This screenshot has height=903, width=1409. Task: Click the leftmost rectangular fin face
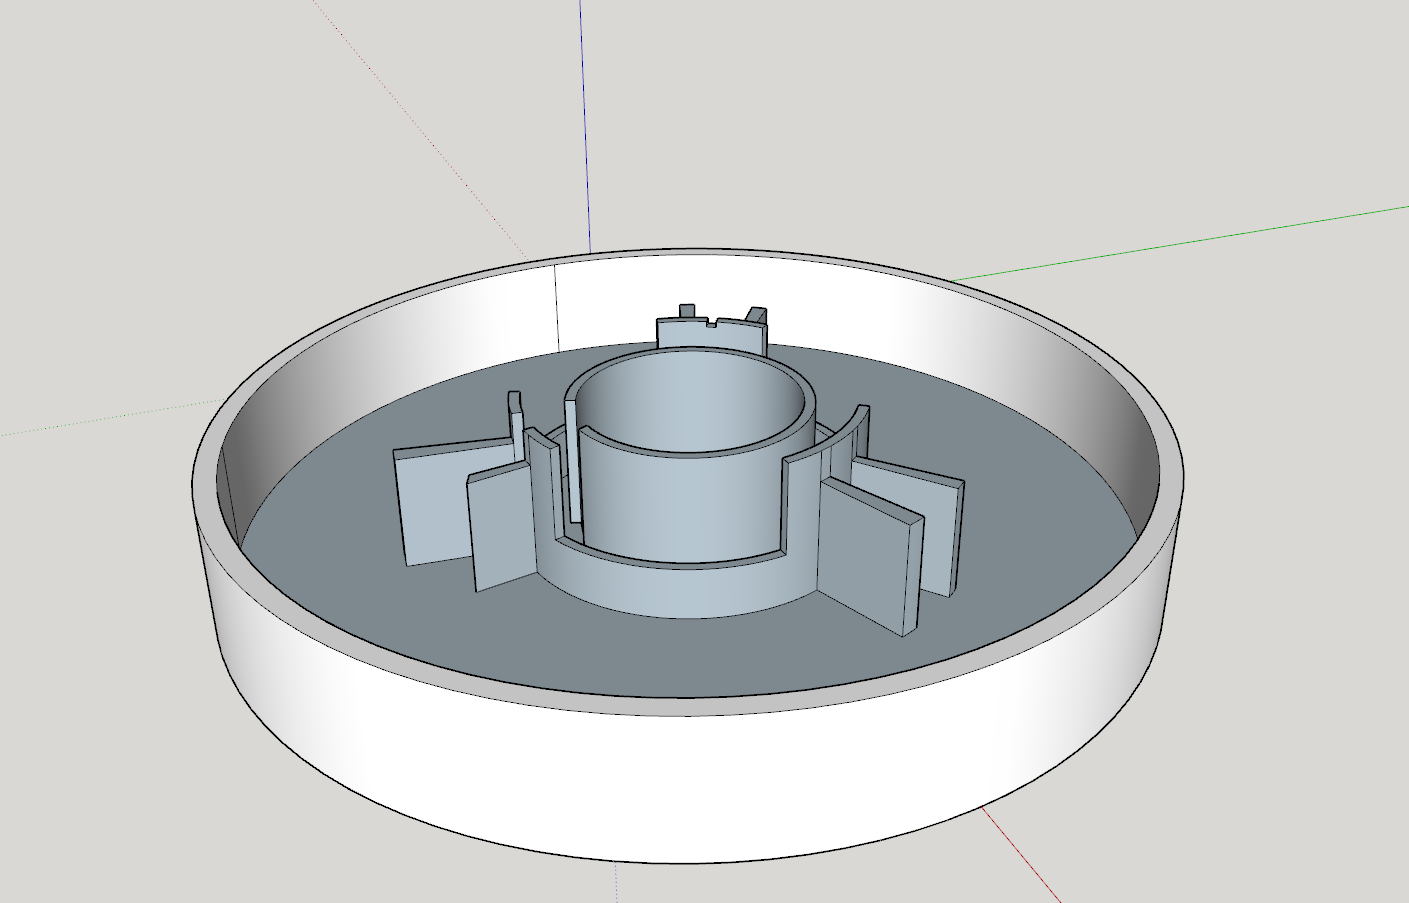point(435,505)
